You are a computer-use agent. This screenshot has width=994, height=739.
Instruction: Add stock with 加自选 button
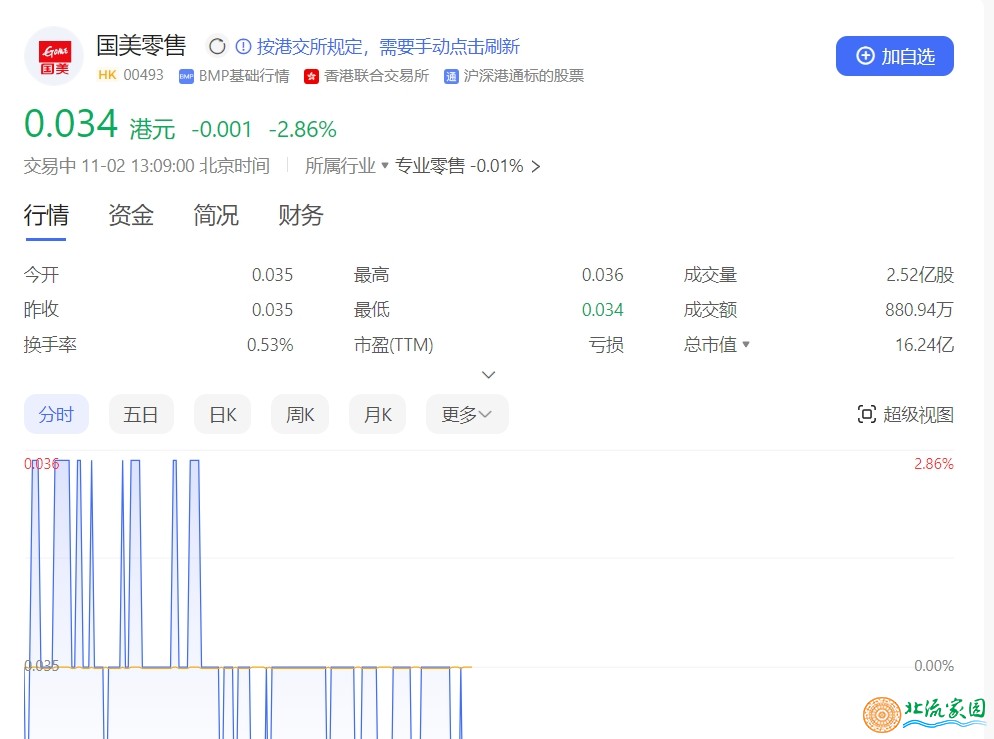click(894, 56)
